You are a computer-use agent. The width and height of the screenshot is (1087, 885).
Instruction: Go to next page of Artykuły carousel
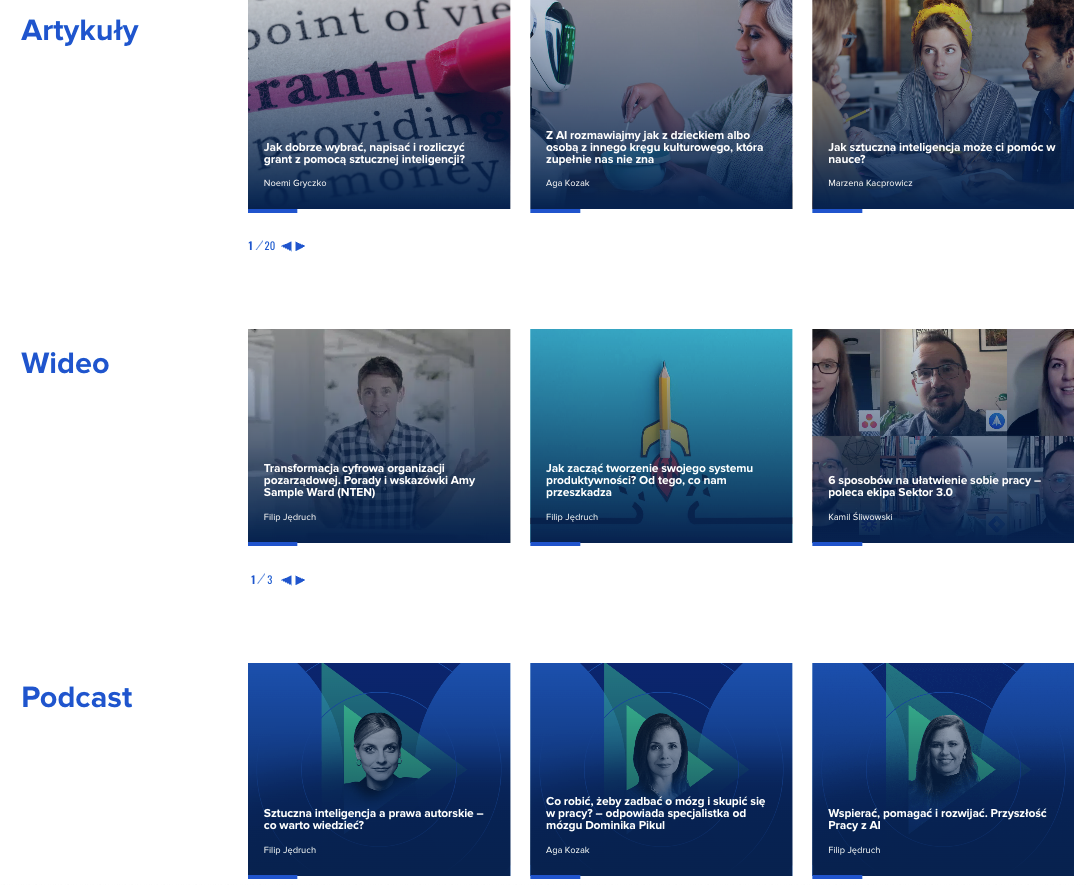(x=301, y=246)
